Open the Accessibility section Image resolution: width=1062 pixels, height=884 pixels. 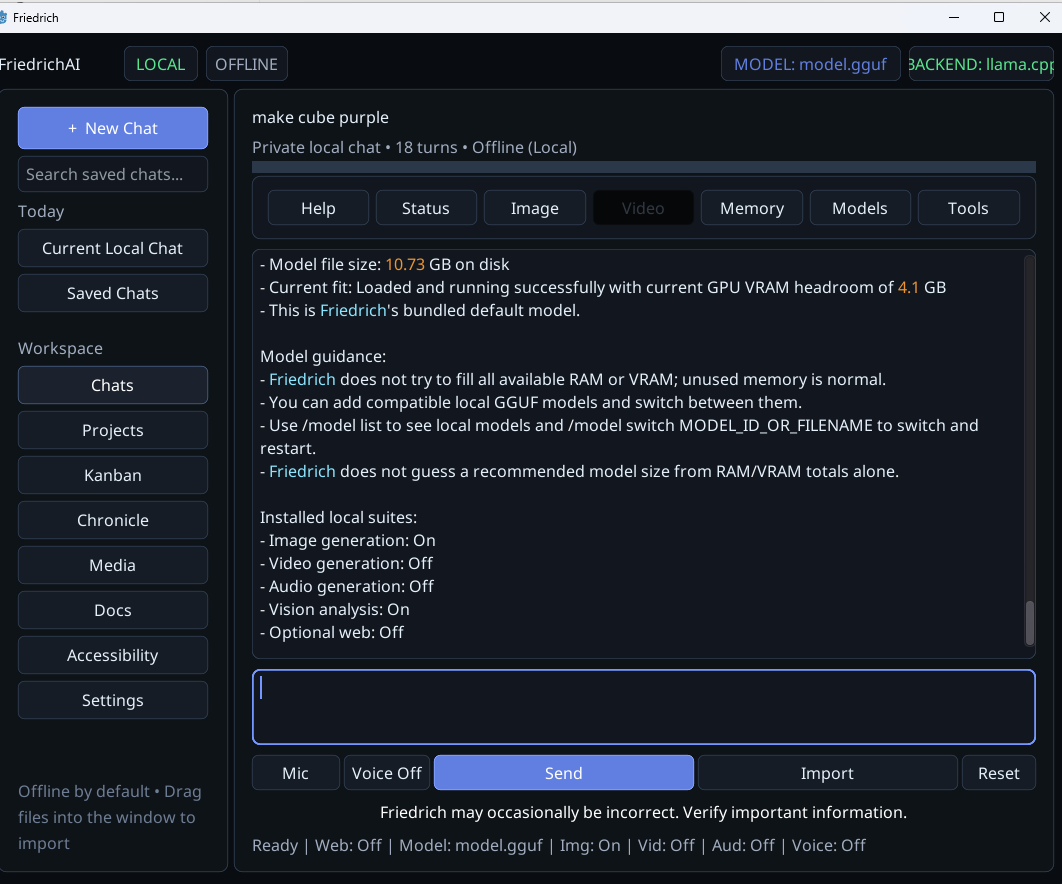pyautogui.click(x=112, y=655)
